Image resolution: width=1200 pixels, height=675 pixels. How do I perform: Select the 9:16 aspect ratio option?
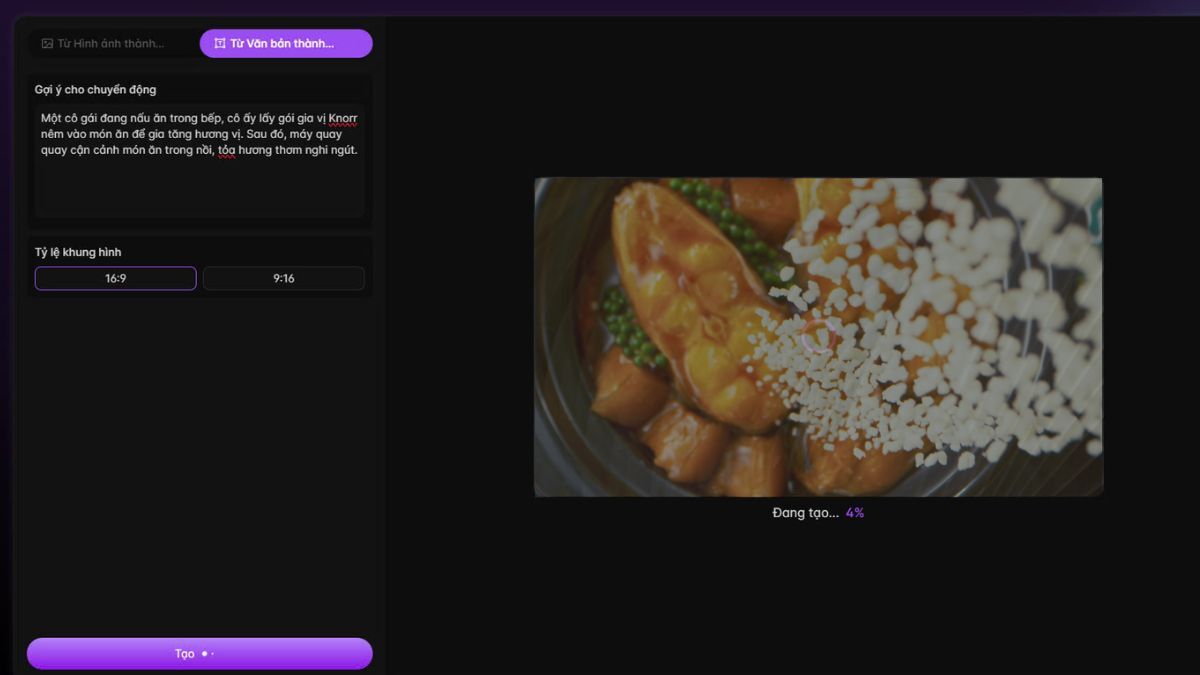(x=283, y=278)
